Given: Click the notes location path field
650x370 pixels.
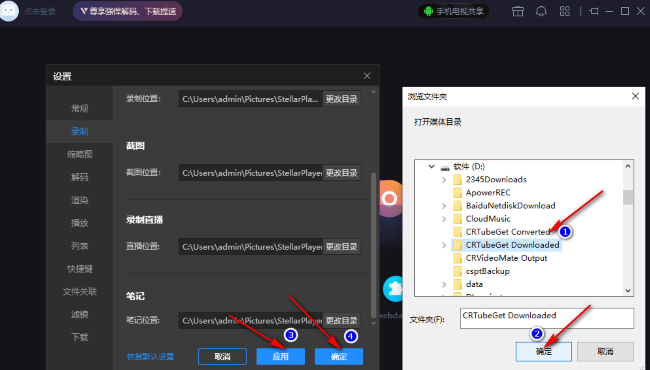Looking at the screenshot, I should pyautogui.click(x=250, y=320).
